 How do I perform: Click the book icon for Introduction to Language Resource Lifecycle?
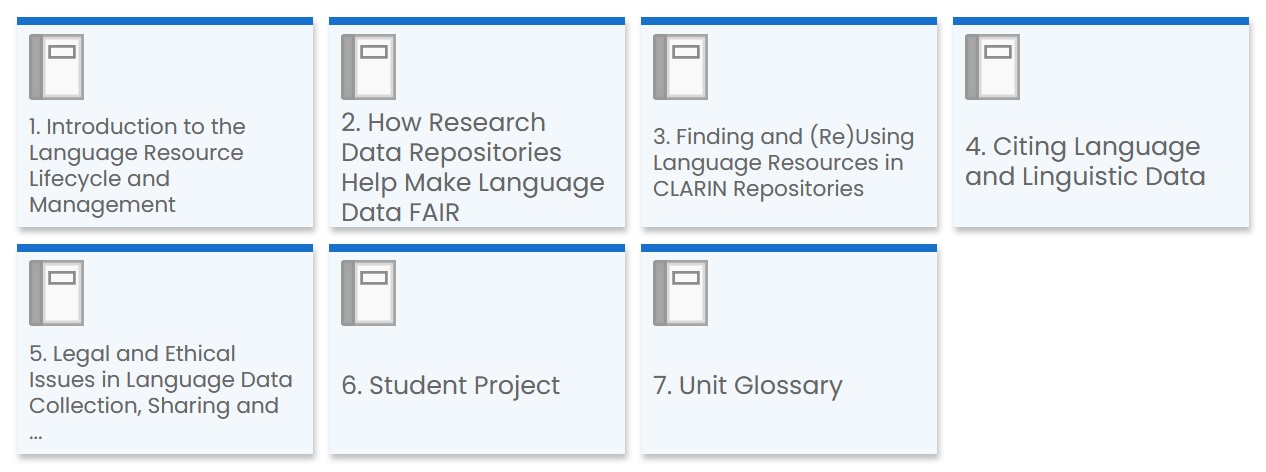pyautogui.click(x=56, y=67)
